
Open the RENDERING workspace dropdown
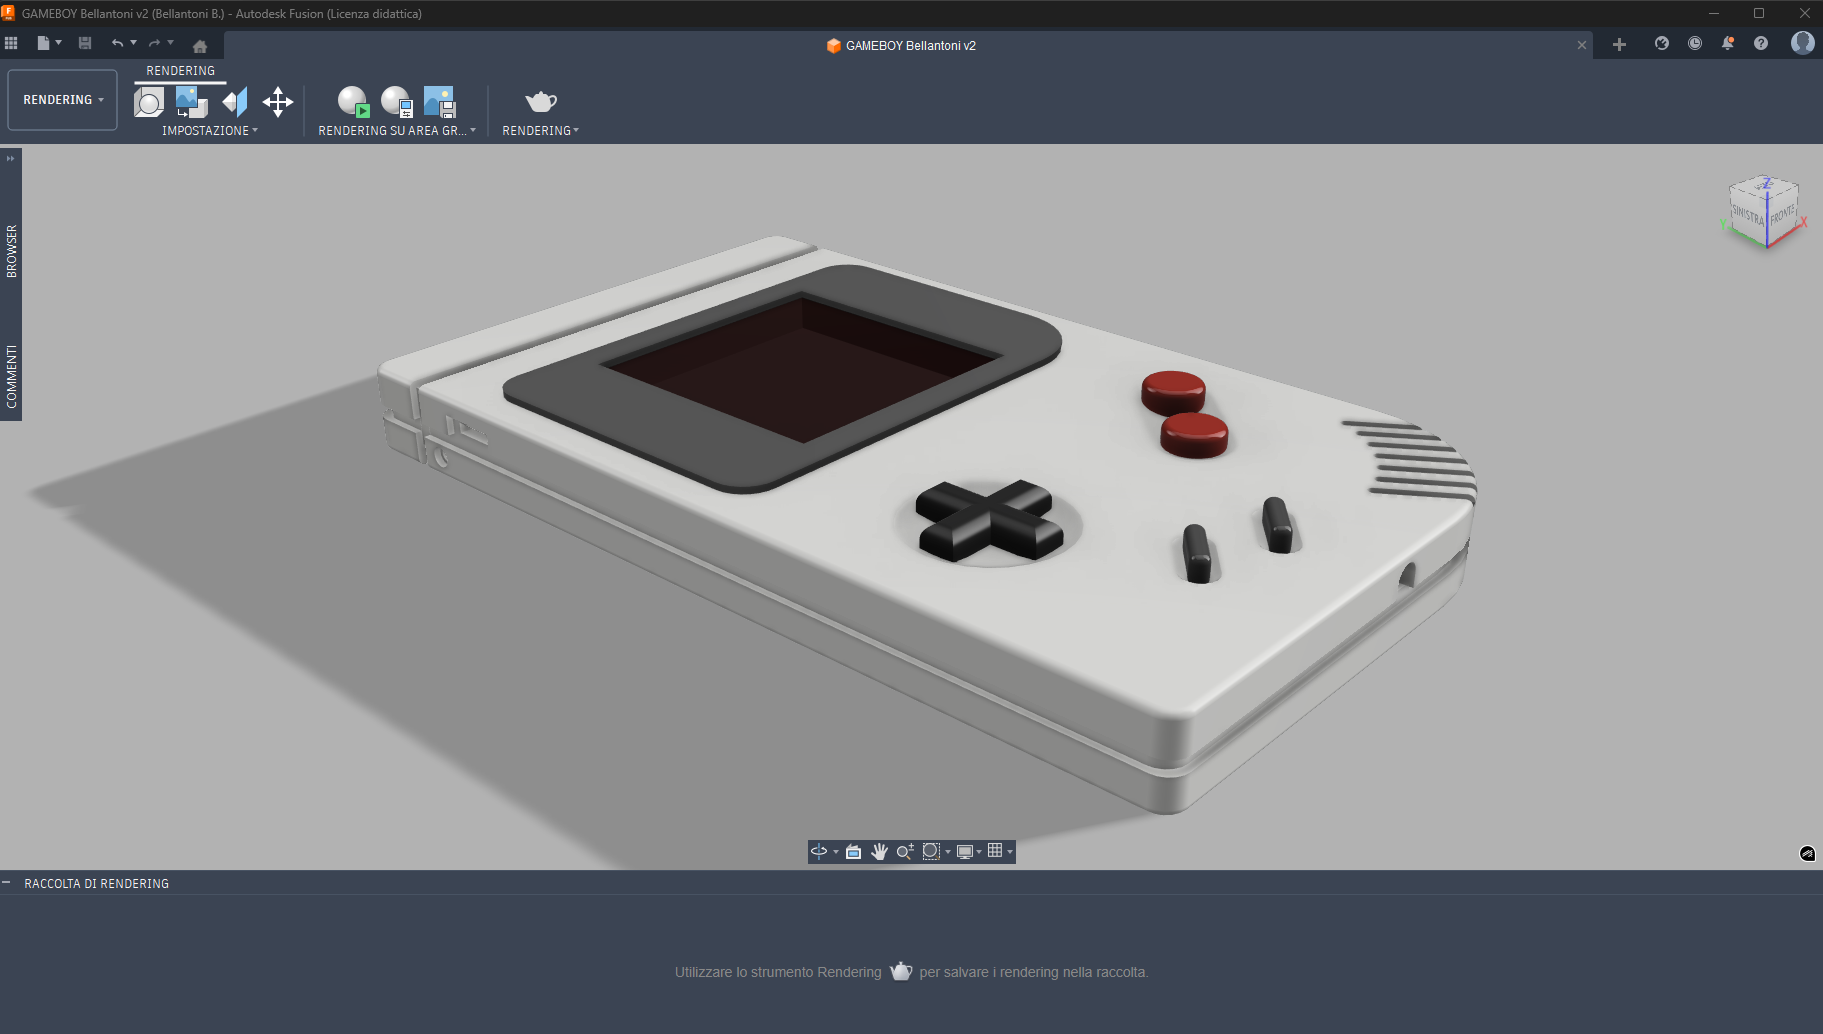click(62, 99)
